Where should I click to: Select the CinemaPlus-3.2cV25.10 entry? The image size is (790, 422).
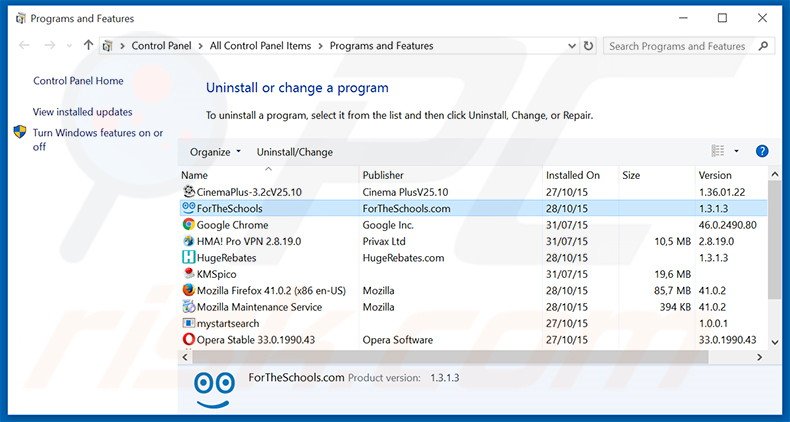pos(249,192)
